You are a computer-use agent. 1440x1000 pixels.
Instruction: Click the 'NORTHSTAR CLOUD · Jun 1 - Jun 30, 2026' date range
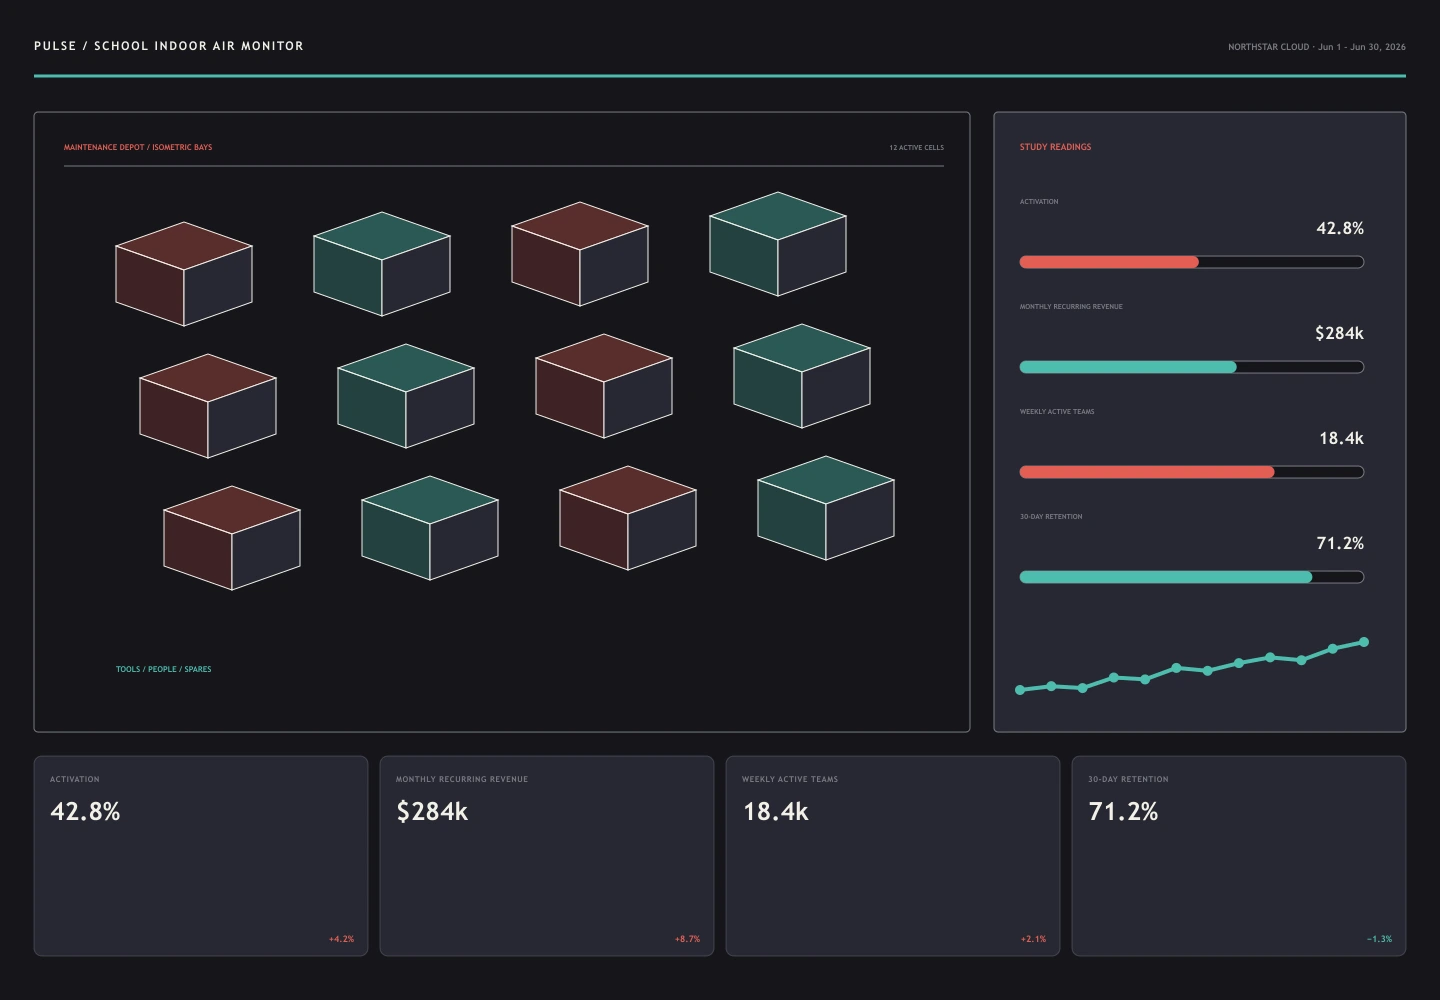coord(1317,47)
